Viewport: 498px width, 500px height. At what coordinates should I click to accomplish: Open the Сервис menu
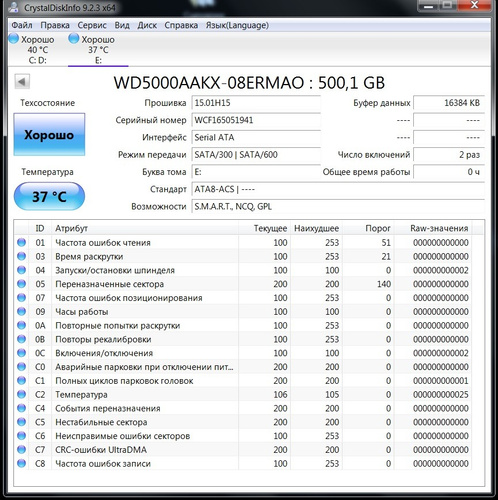pyautogui.click(x=92, y=25)
